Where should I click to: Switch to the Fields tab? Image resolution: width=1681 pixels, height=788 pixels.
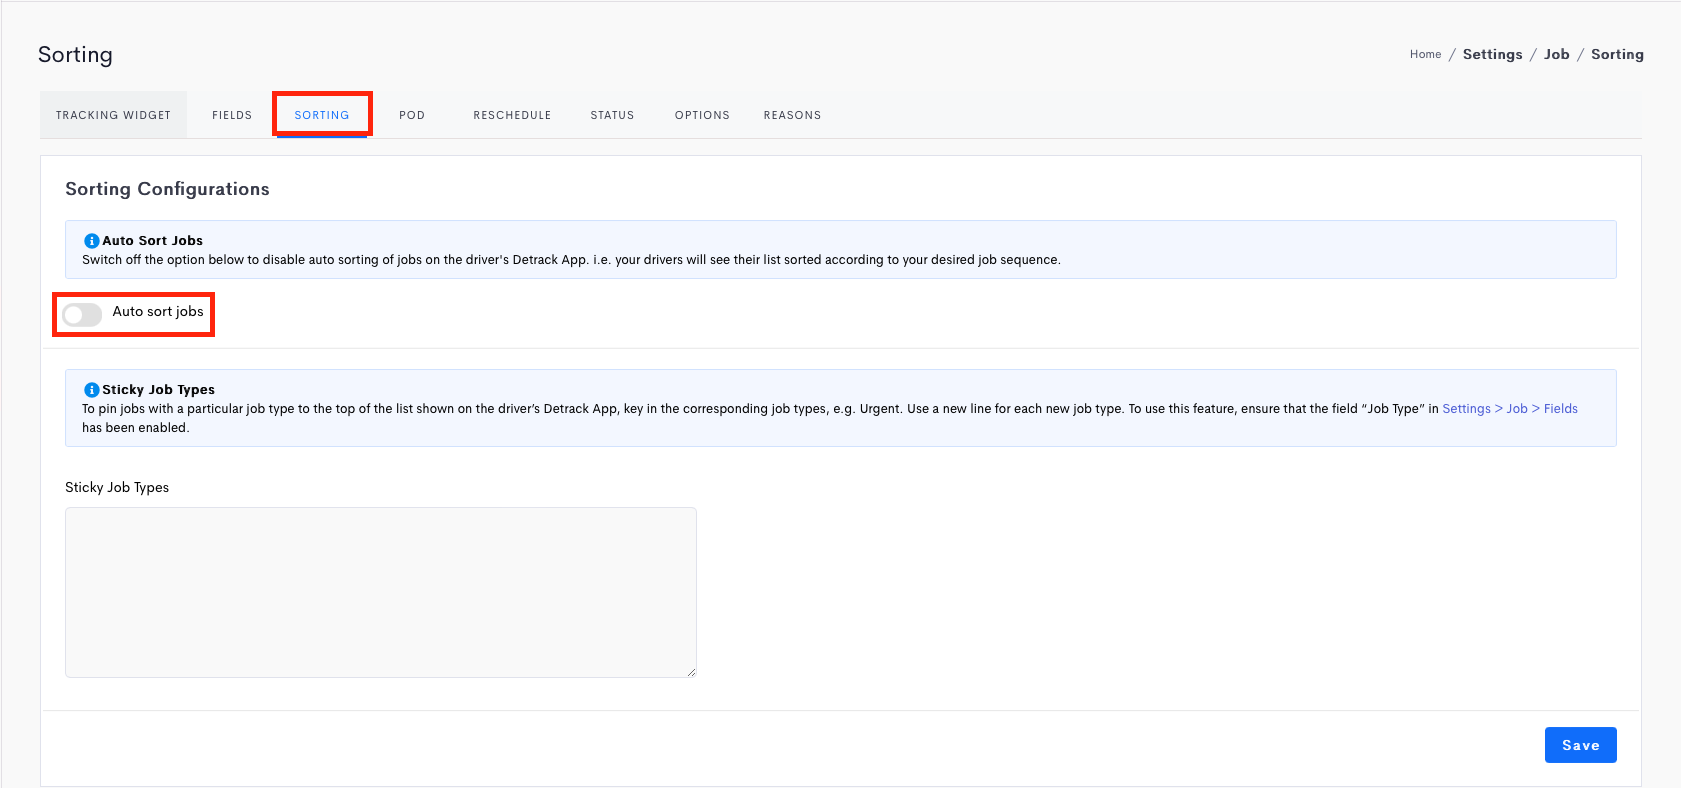click(232, 115)
